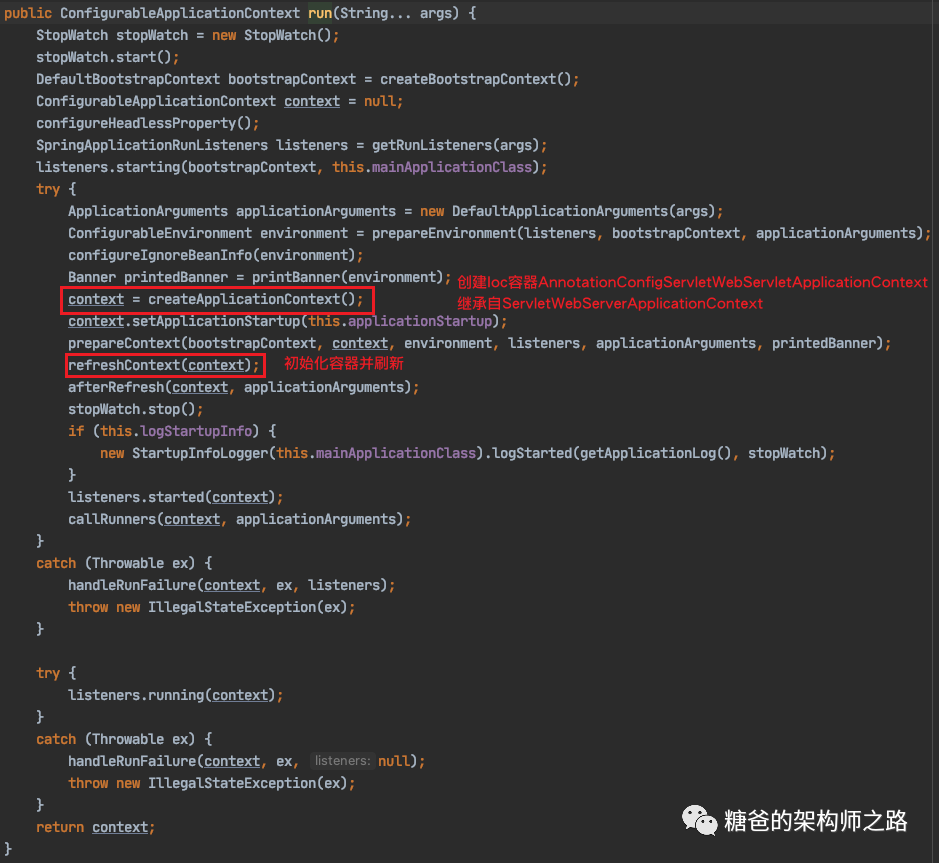Click listeners.started(context) call
This screenshot has width=939, height=863.
(x=172, y=497)
